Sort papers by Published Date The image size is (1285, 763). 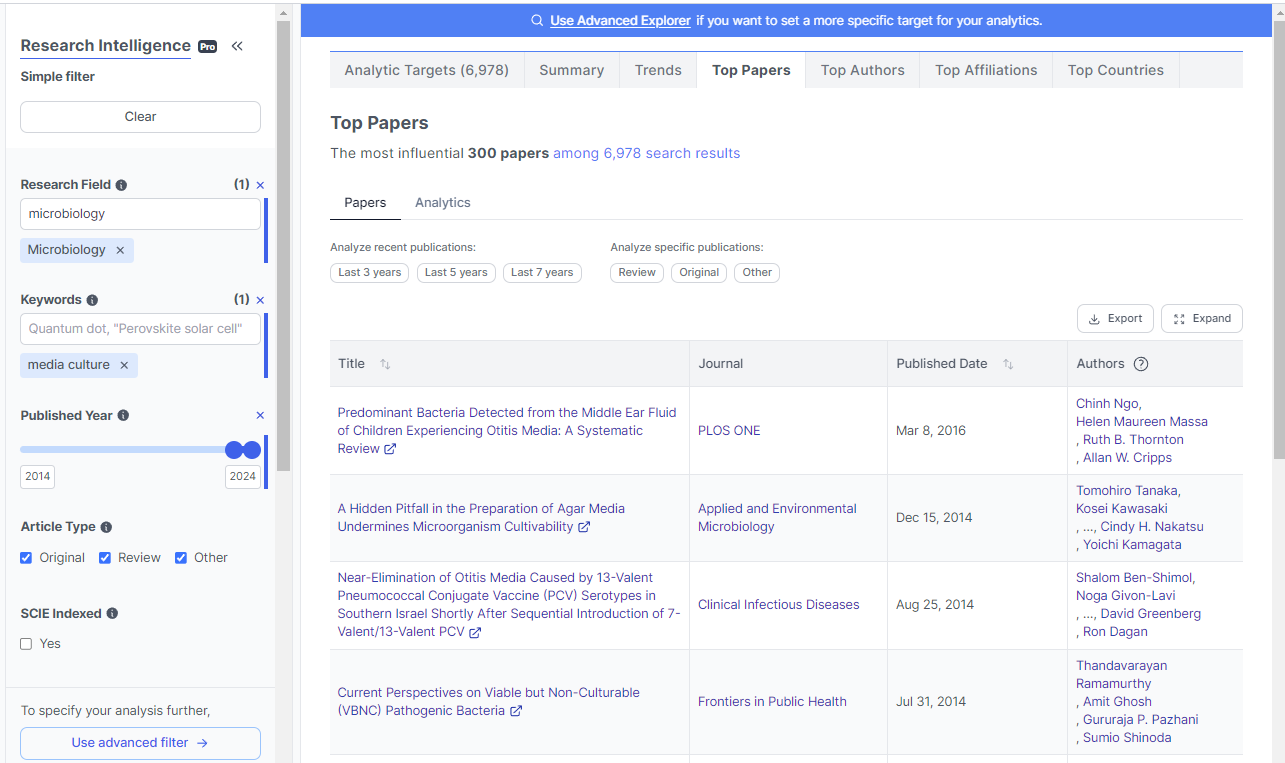tap(1010, 364)
